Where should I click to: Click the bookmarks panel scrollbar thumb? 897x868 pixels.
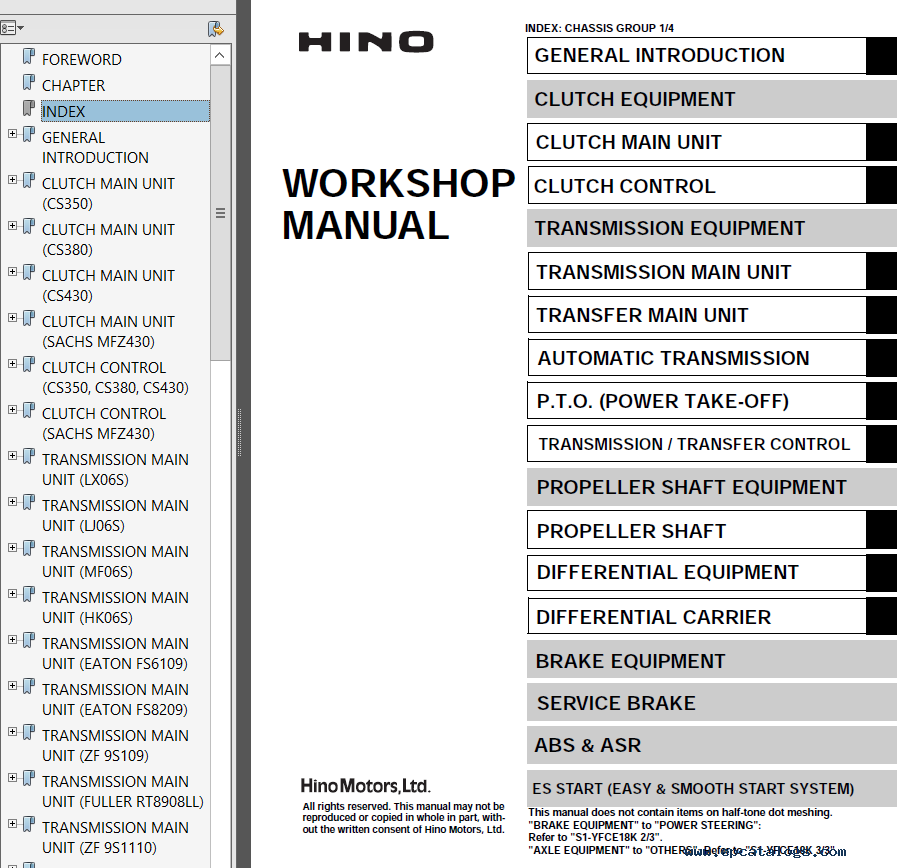tap(220, 213)
